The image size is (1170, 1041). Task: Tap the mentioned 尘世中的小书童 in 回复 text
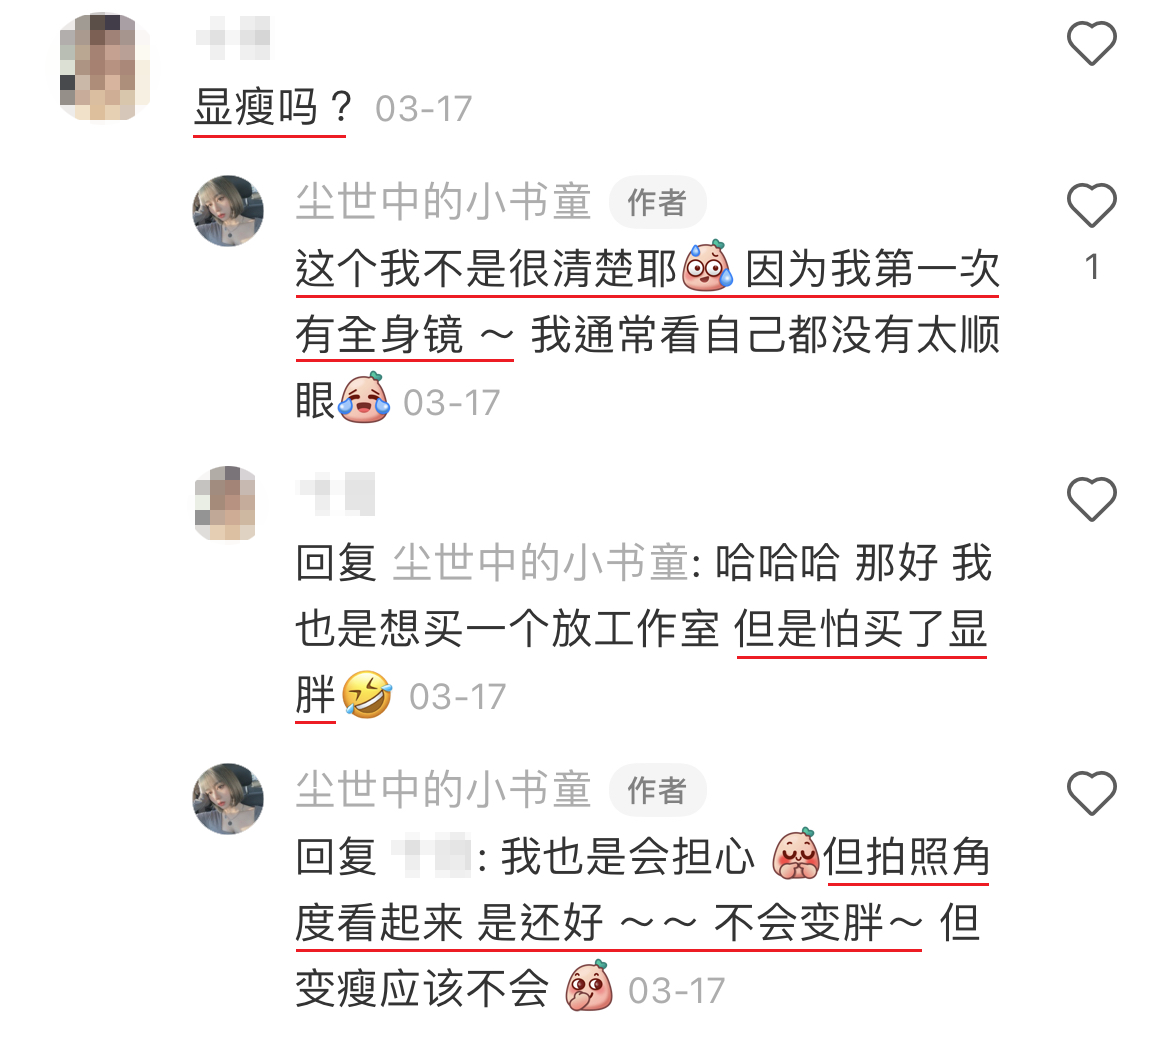pos(541,563)
